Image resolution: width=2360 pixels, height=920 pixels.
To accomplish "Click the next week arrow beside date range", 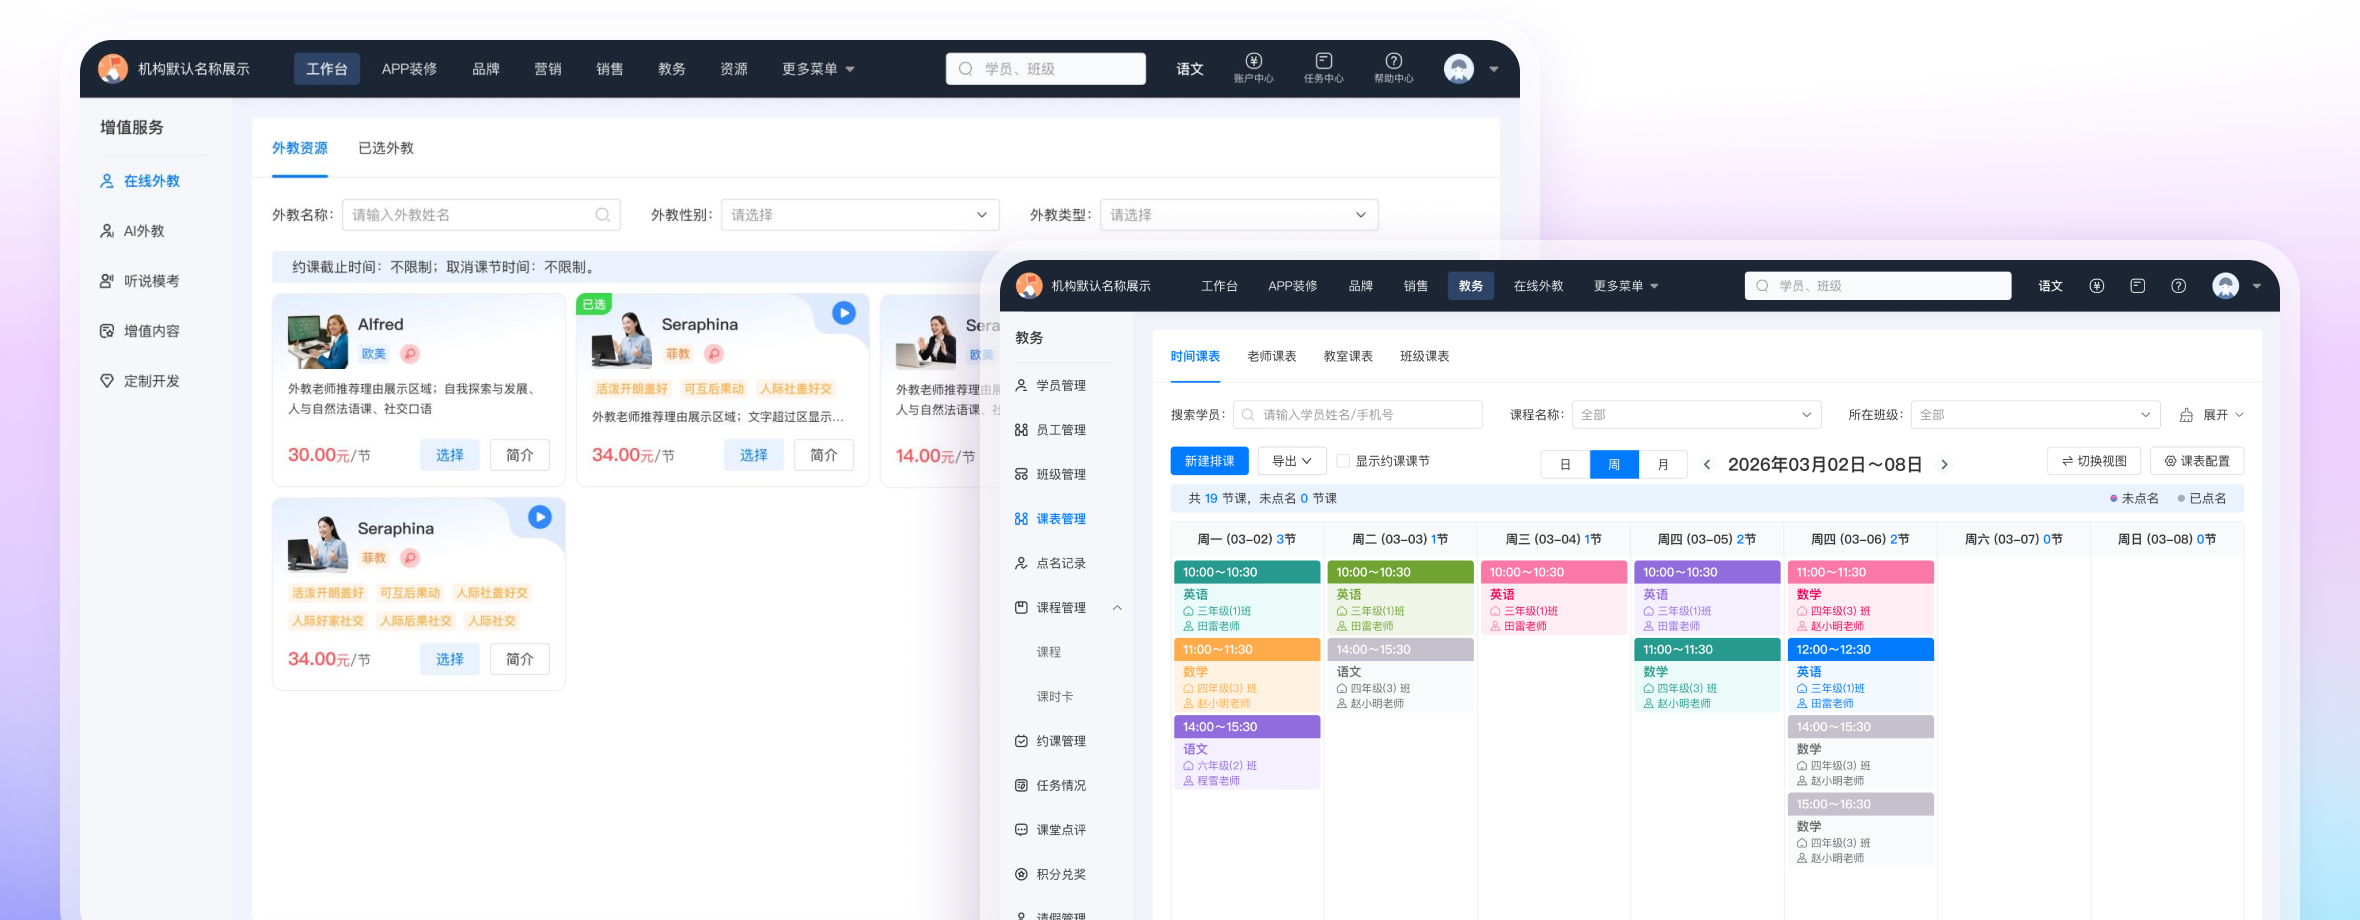I will pos(1944,464).
